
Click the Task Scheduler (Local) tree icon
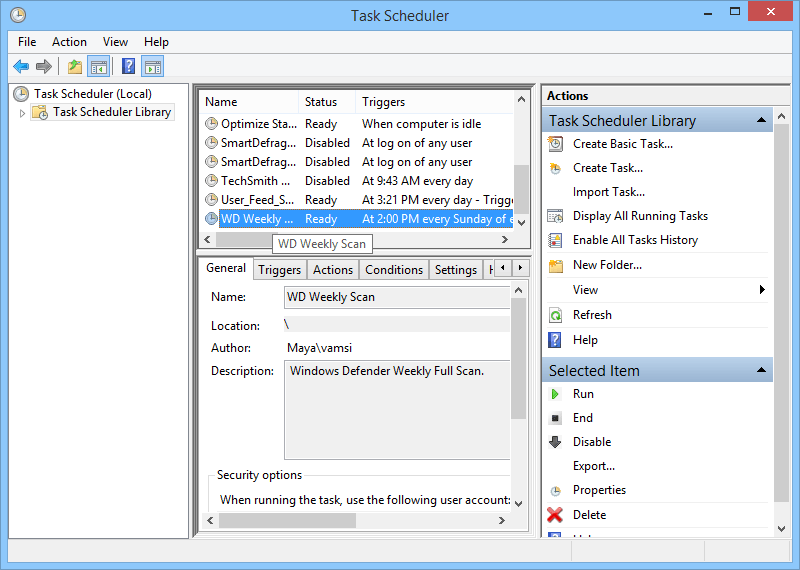click(21, 94)
